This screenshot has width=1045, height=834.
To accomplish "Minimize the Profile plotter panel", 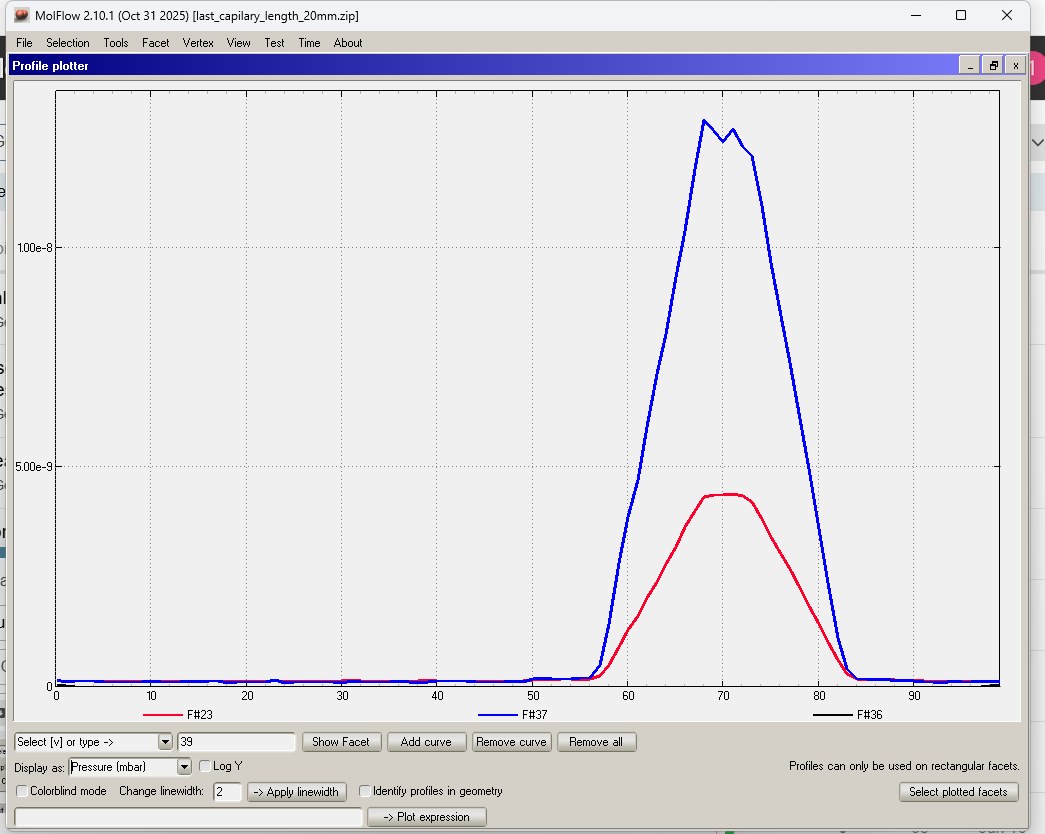I will (x=969, y=65).
